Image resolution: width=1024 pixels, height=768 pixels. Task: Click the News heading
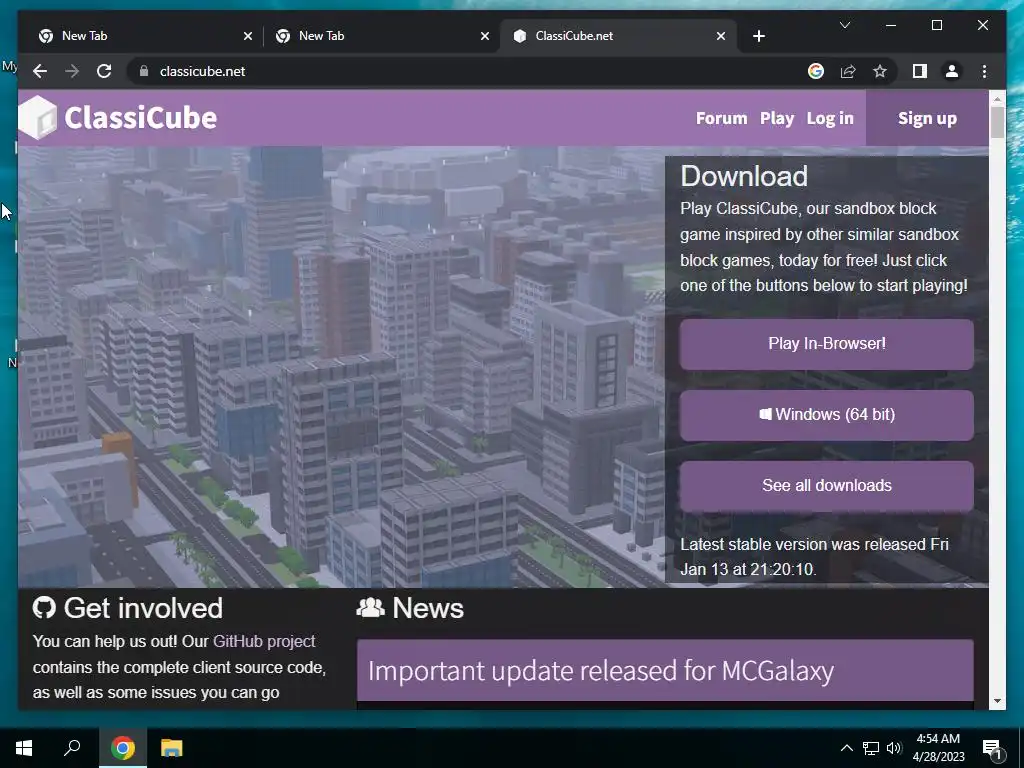click(428, 608)
